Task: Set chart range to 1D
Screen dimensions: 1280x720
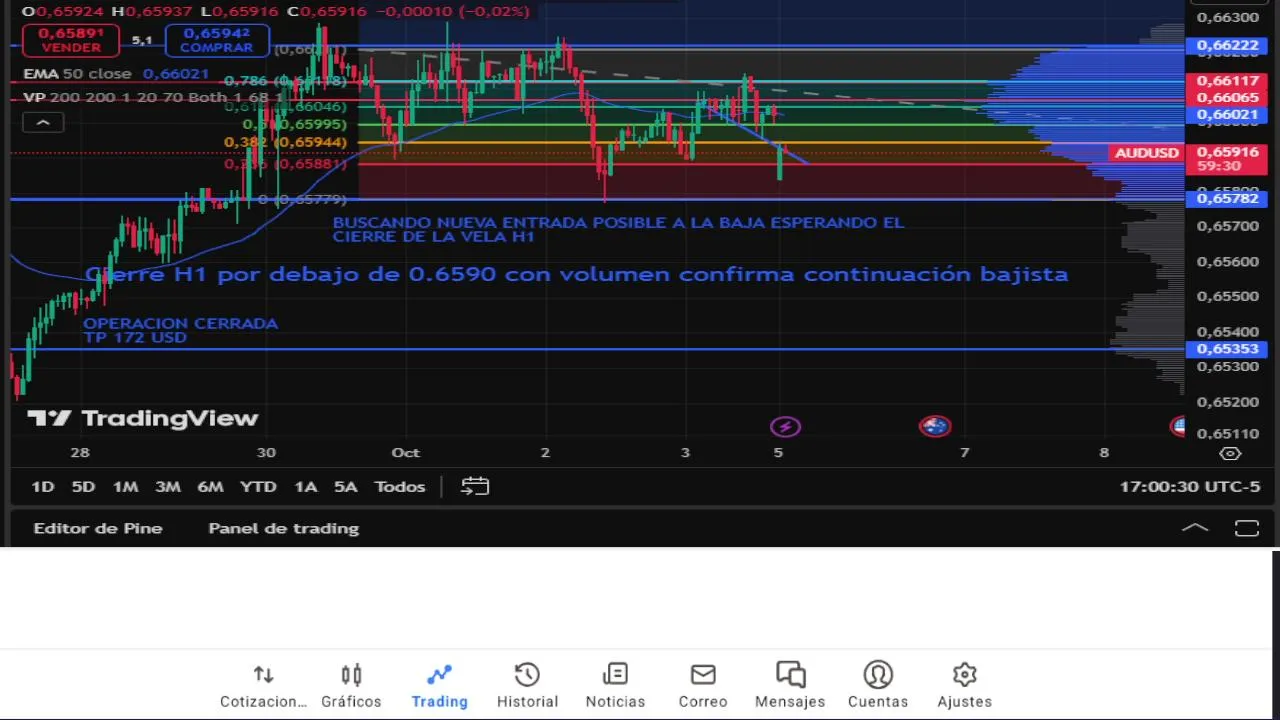Action: [x=42, y=486]
